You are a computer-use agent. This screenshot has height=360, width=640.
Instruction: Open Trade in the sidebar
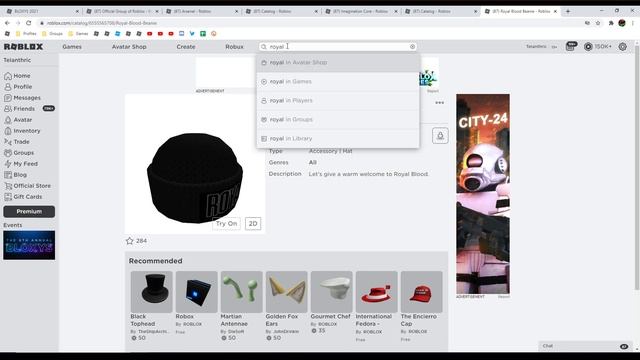pyautogui.click(x=17, y=142)
